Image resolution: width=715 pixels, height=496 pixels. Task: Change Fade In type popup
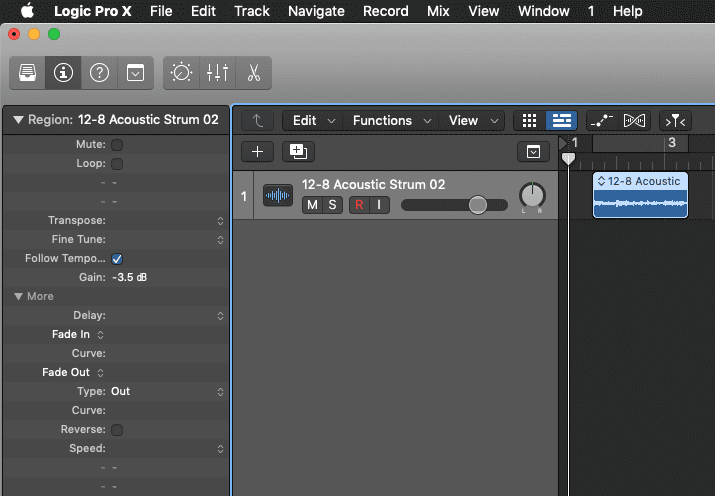click(100, 335)
